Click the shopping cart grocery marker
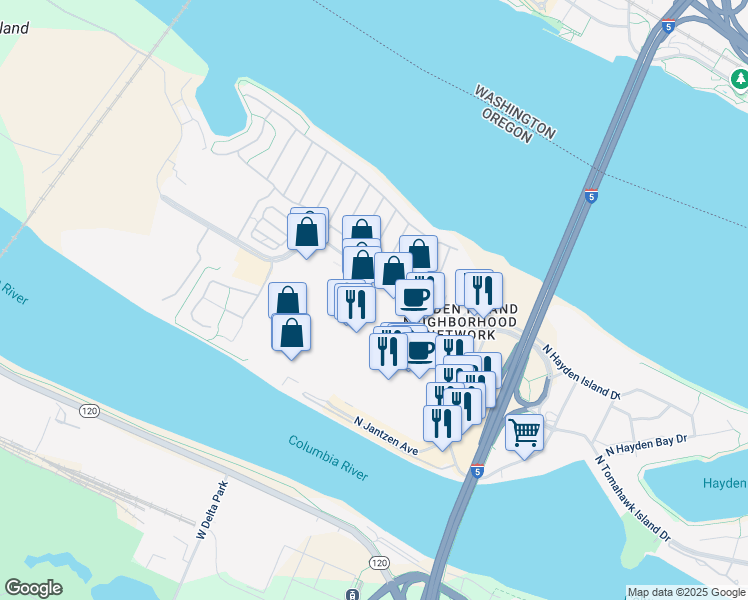This screenshot has width=748, height=600. (524, 433)
